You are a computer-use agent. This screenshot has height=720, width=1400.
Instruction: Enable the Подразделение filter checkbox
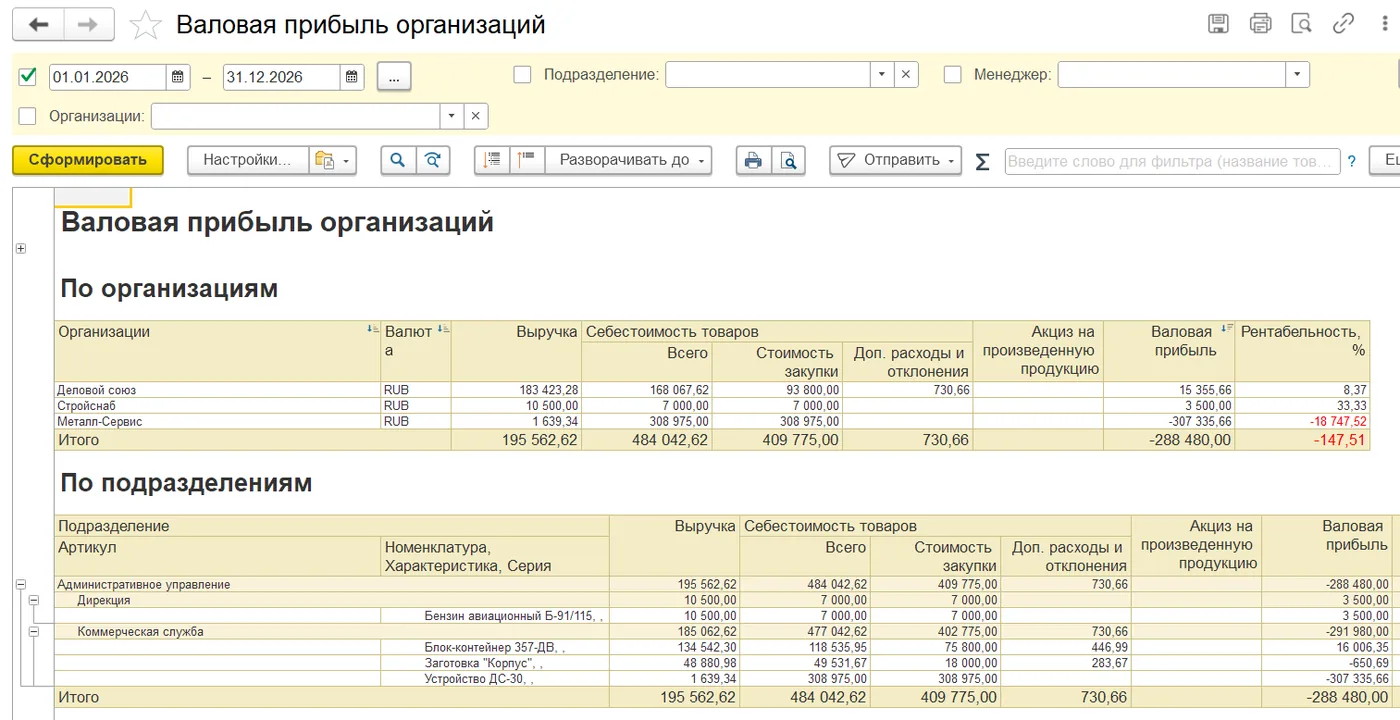point(522,74)
